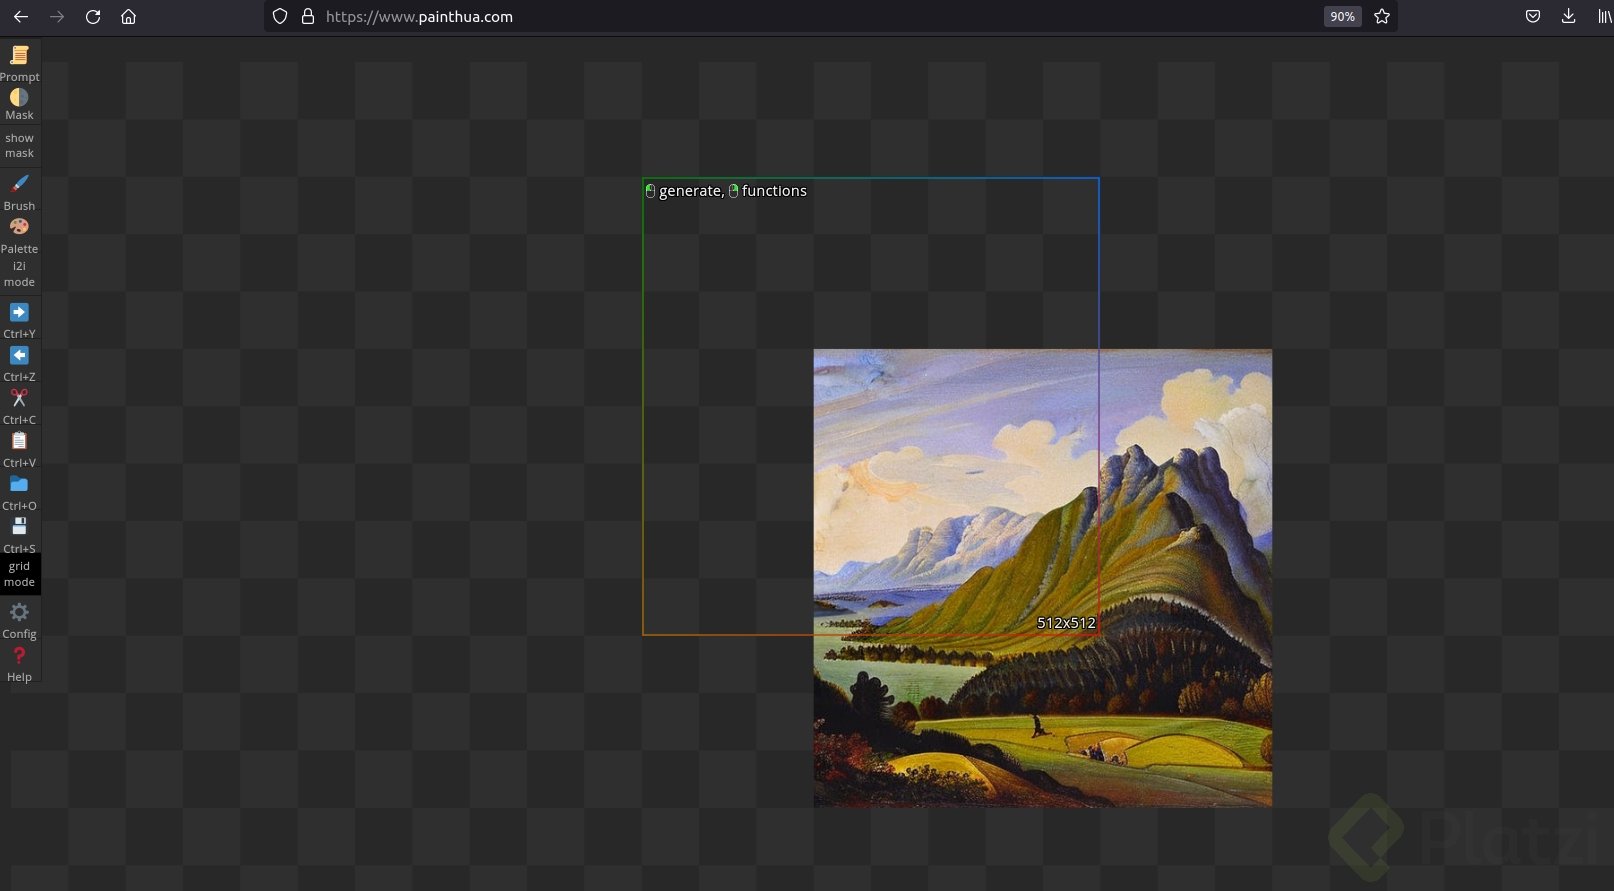This screenshot has width=1614, height=891.
Task: Open the browser library icon
Action: tap(1604, 17)
